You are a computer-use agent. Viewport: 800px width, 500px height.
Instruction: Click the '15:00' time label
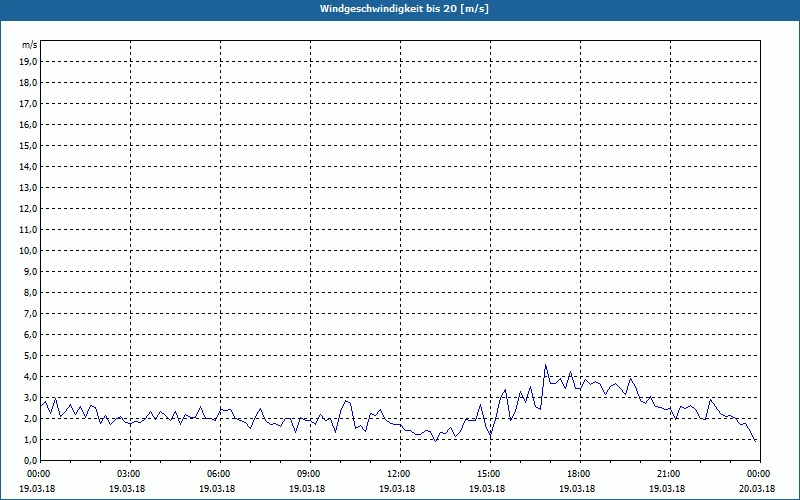[487, 474]
